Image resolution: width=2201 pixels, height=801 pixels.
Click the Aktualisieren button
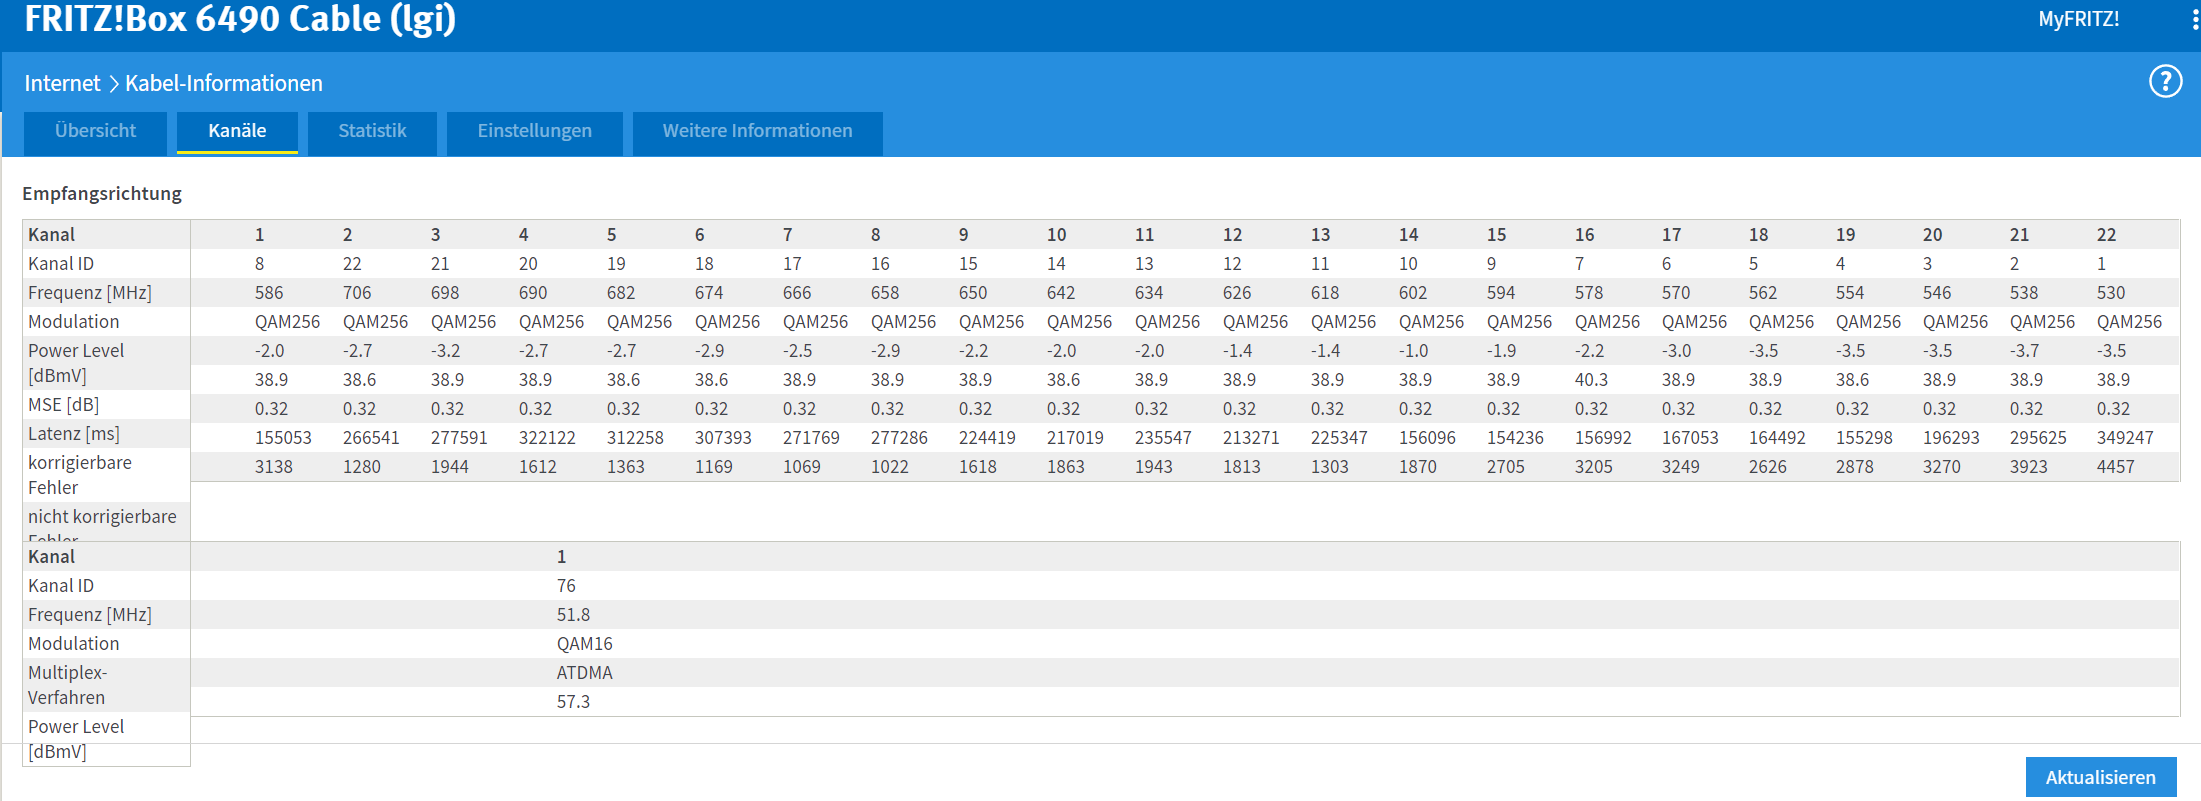click(2100, 777)
